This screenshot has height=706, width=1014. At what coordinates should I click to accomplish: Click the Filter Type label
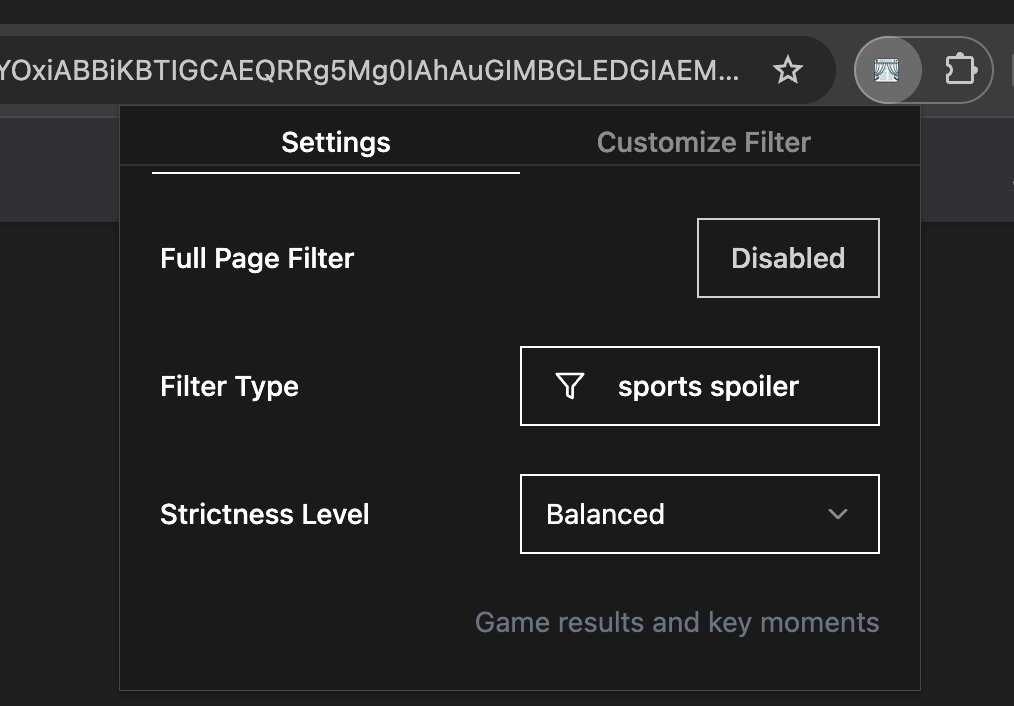[x=229, y=386]
